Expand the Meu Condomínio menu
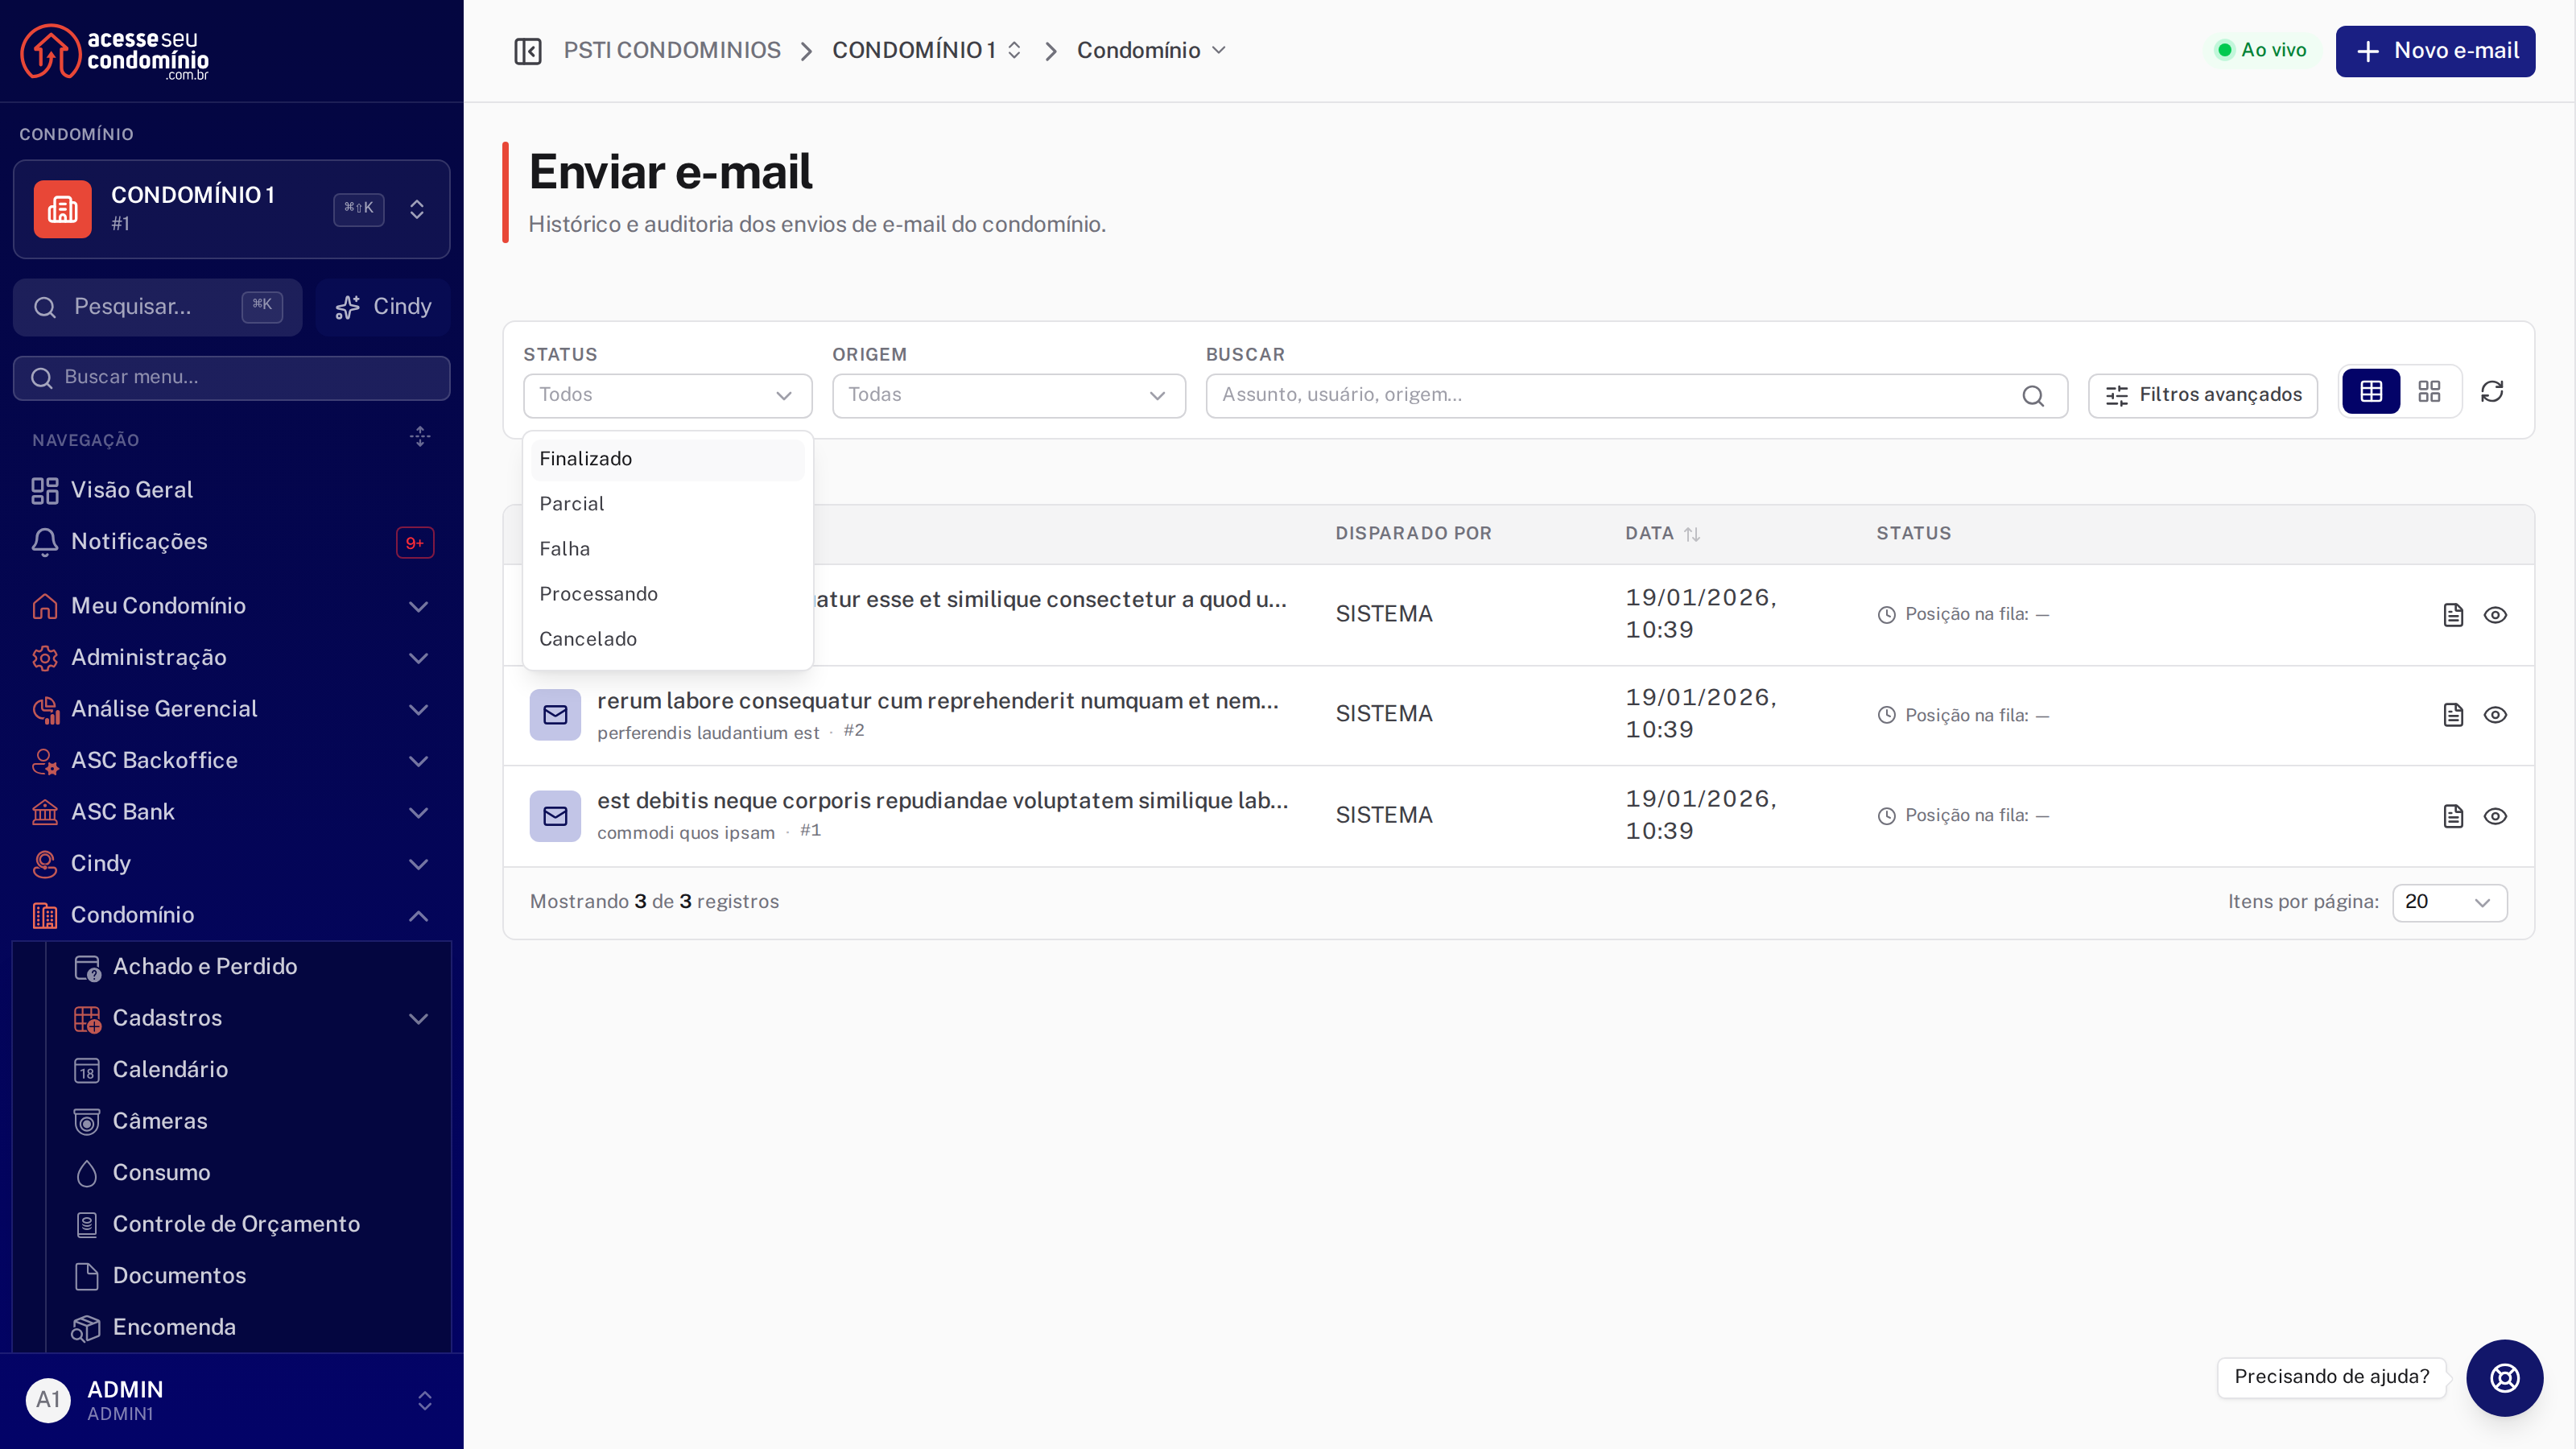The image size is (2576, 1449). pos(231,606)
